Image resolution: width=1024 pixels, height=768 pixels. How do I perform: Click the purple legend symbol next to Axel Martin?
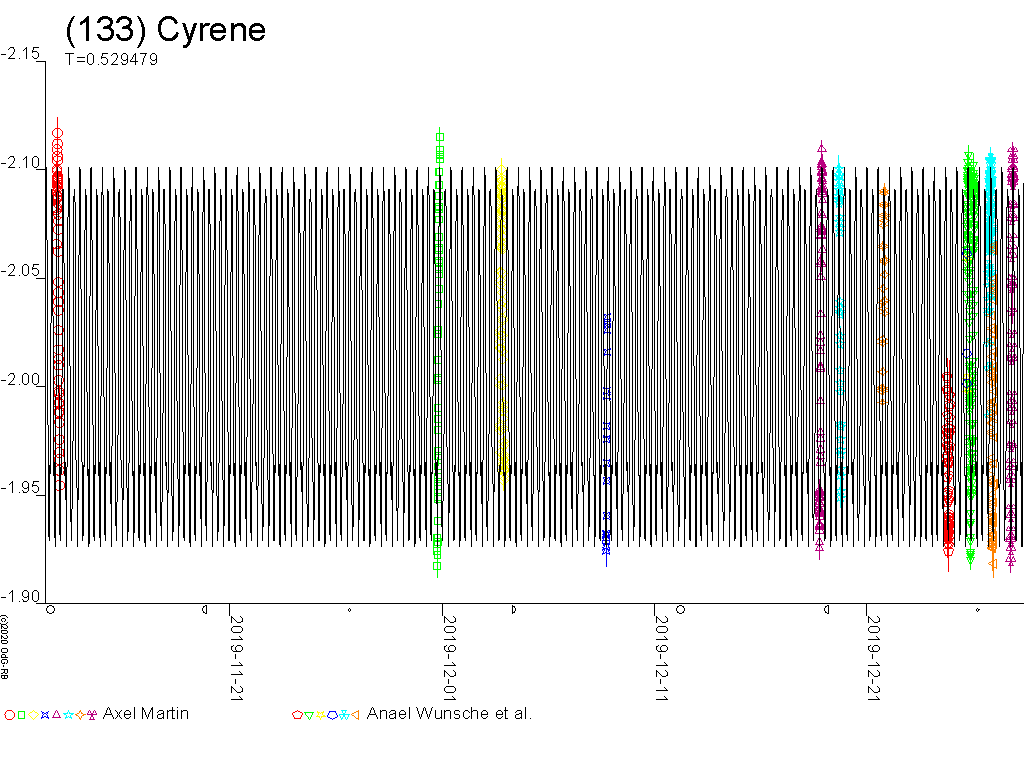point(91,715)
